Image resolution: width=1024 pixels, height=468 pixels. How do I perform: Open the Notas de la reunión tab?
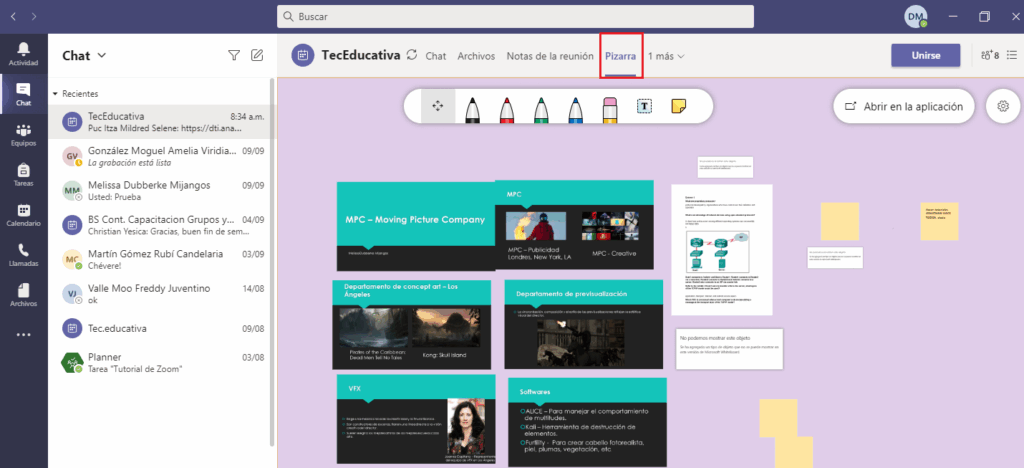(x=549, y=56)
